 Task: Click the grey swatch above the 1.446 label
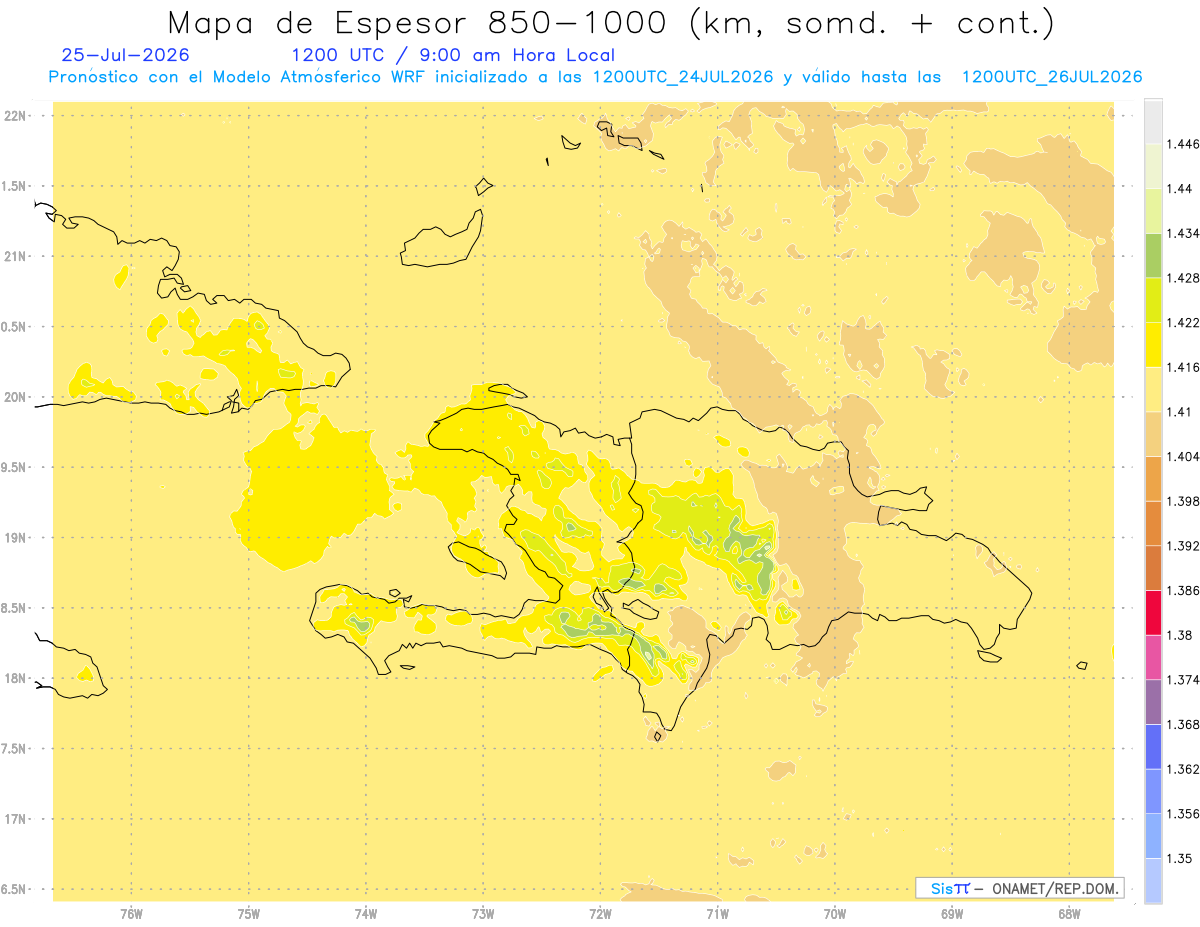coord(1153,121)
